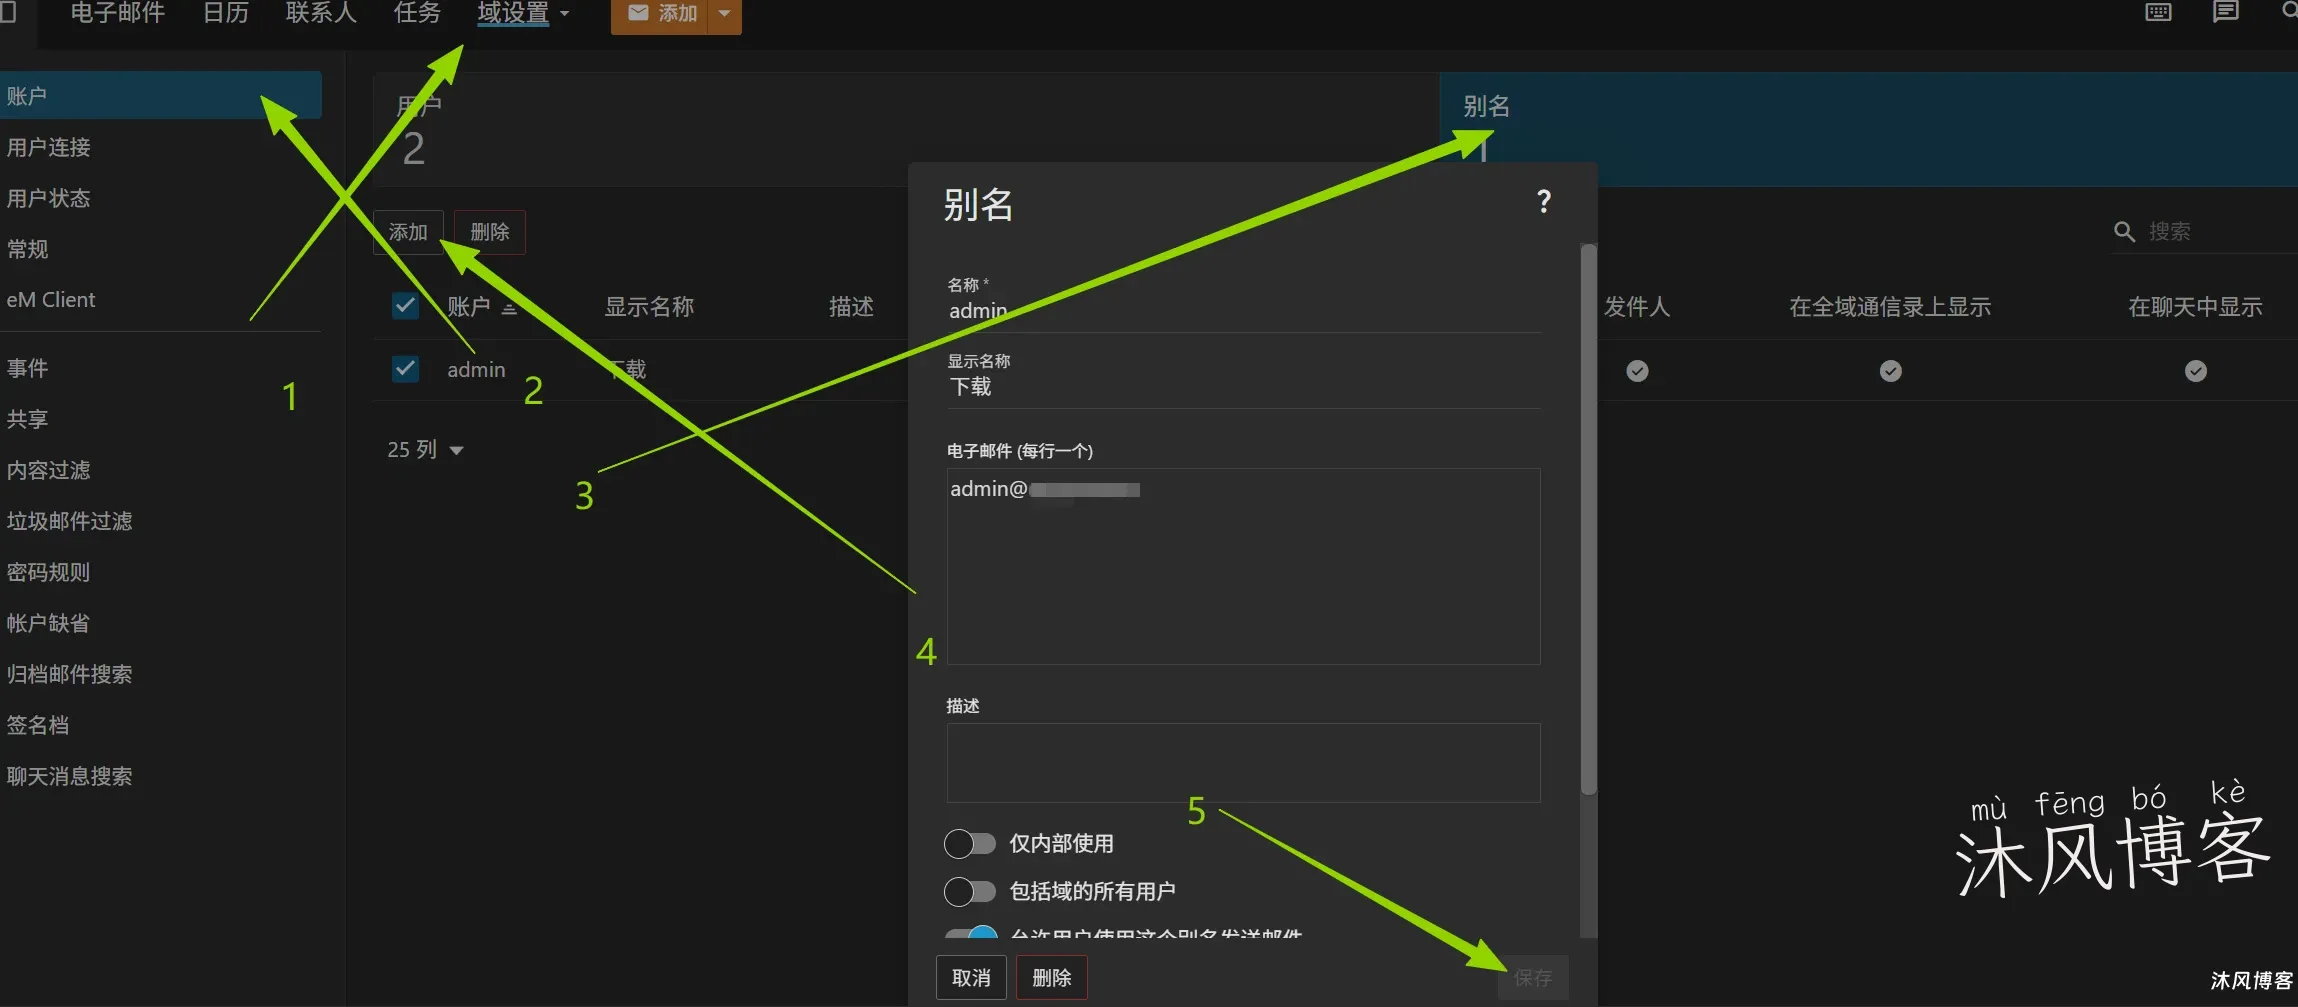Open the 任务 top menu
Viewport: 2298px width, 1007px height.
417,13
